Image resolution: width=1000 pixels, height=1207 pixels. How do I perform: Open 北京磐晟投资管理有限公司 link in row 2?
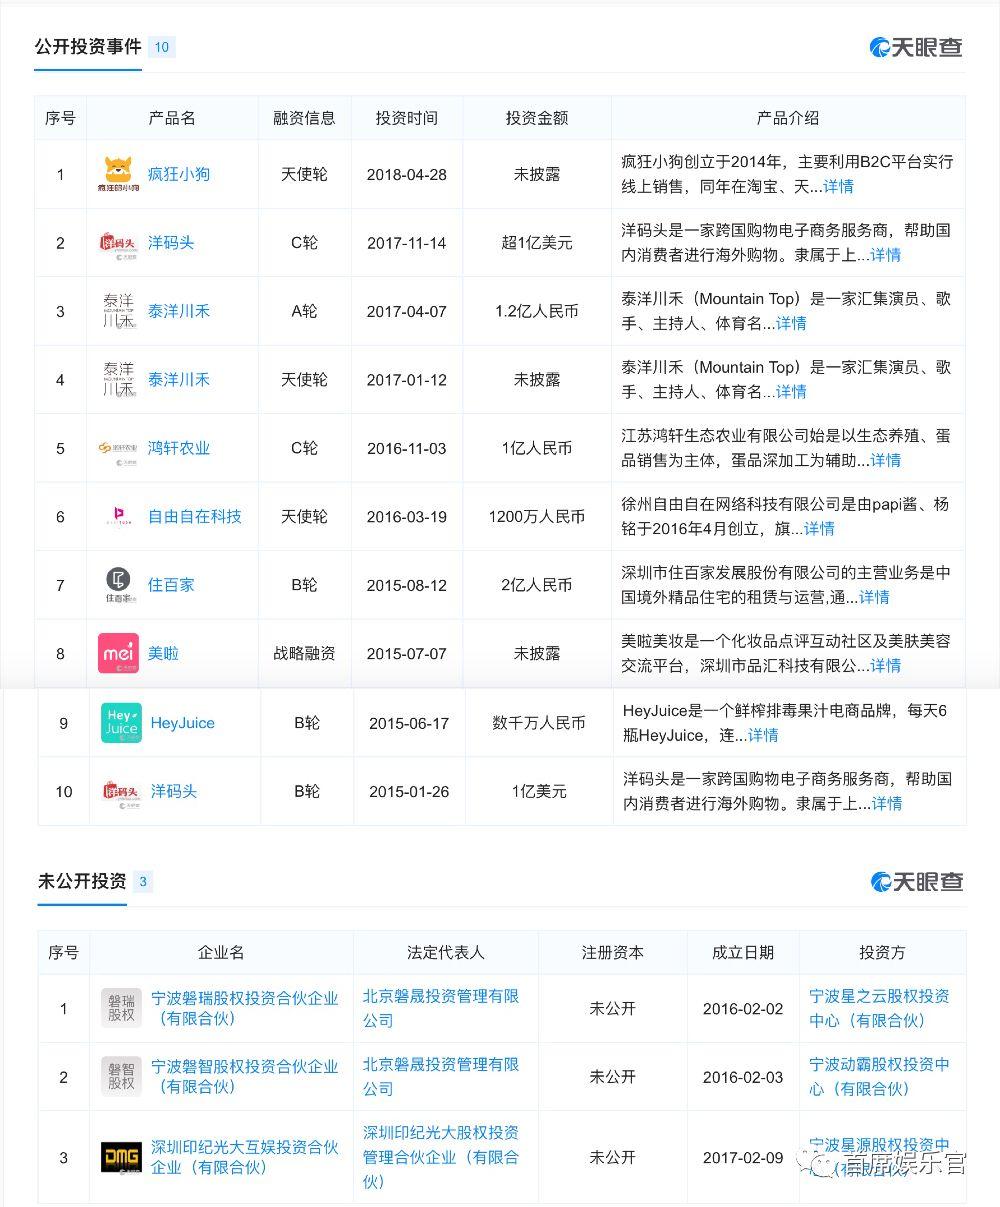click(x=441, y=1076)
